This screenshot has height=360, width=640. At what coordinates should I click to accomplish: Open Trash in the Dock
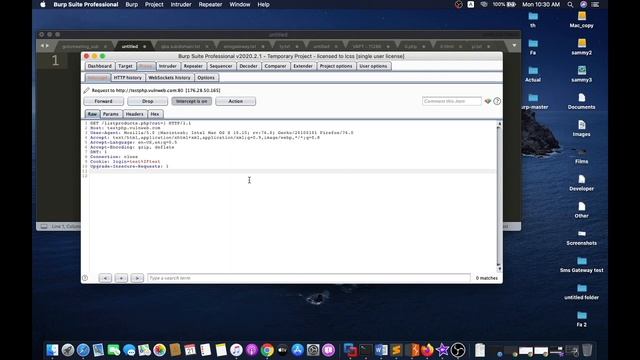[x=587, y=350]
